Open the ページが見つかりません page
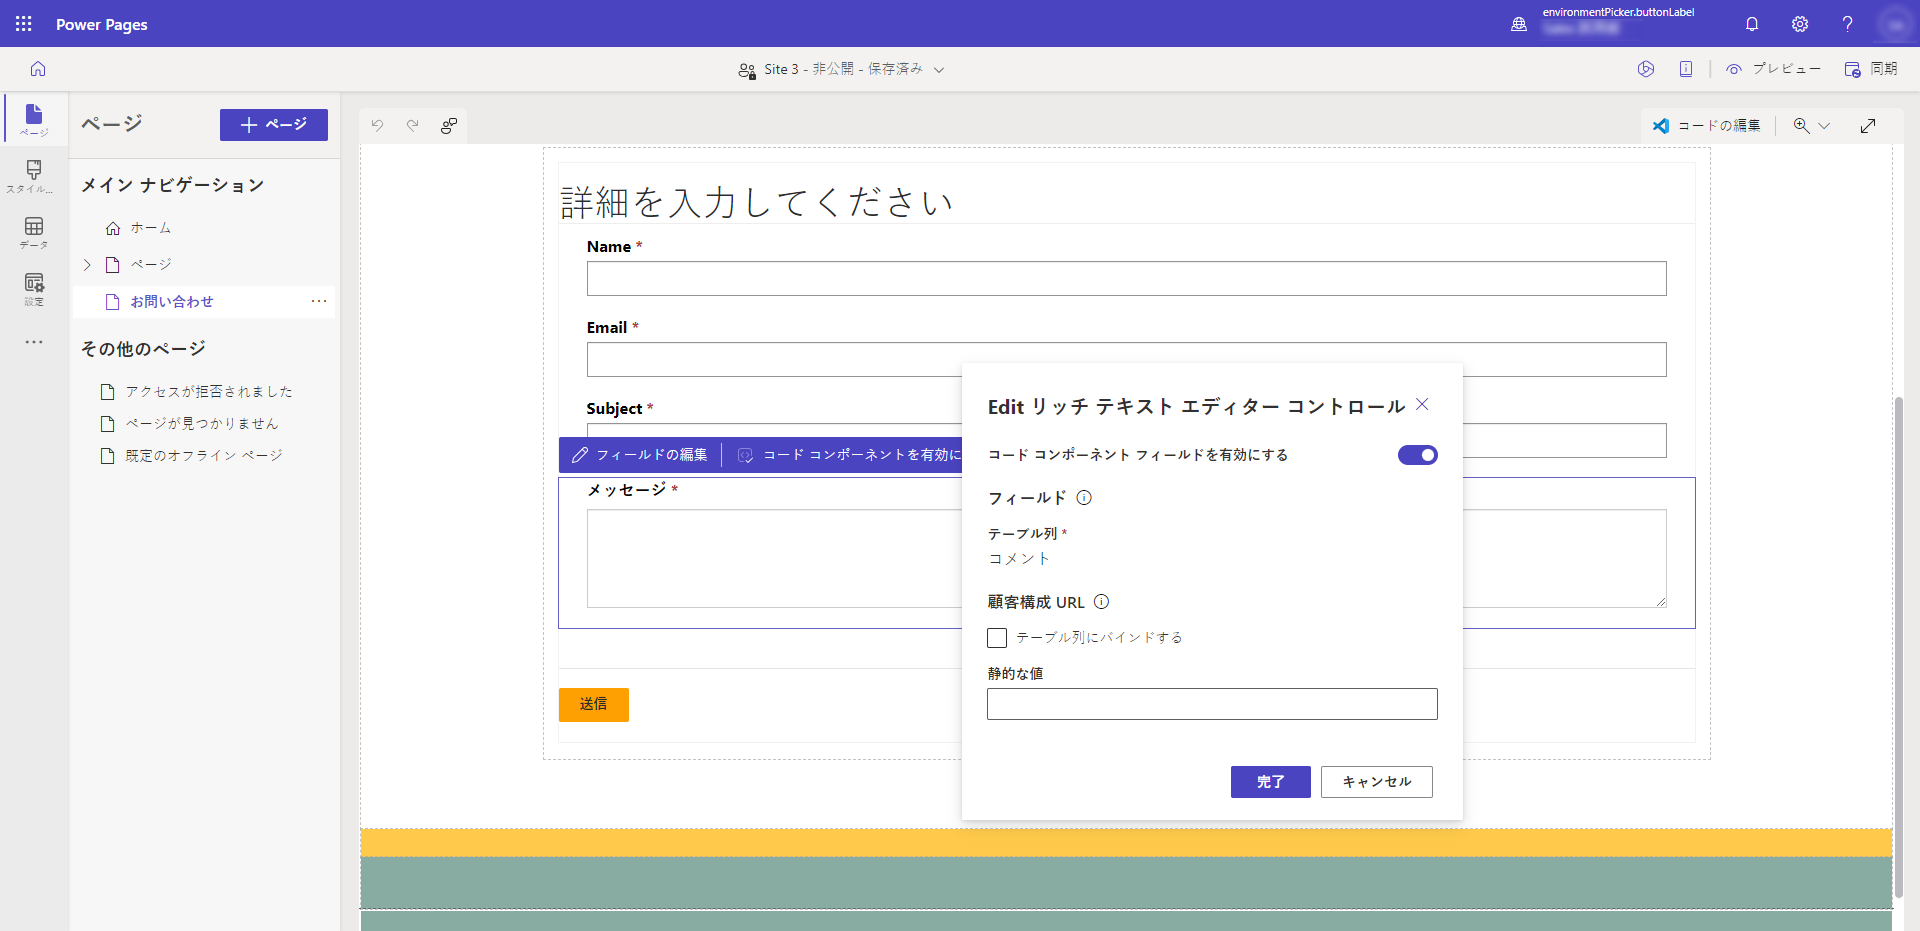 pyautogui.click(x=201, y=424)
